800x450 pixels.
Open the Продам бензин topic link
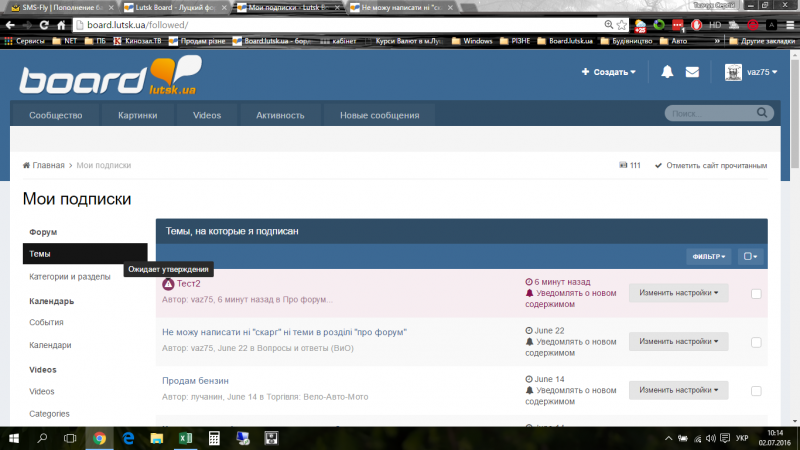pos(196,380)
